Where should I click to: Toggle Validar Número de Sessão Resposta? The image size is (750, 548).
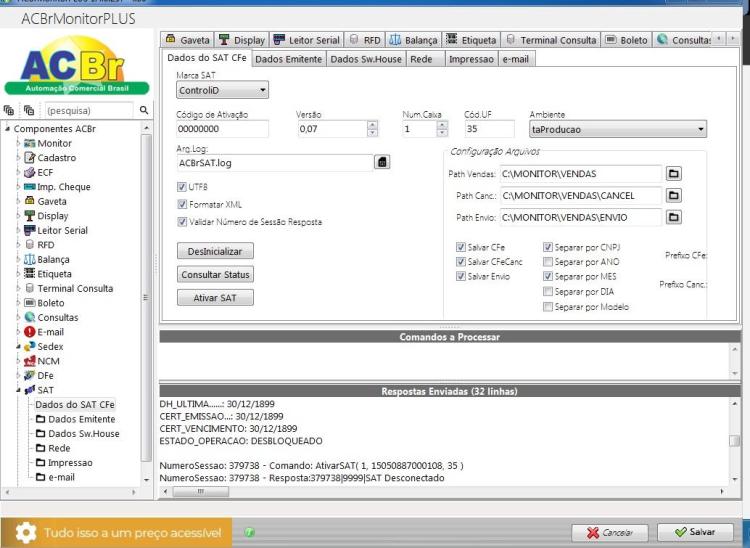(x=182, y=221)
